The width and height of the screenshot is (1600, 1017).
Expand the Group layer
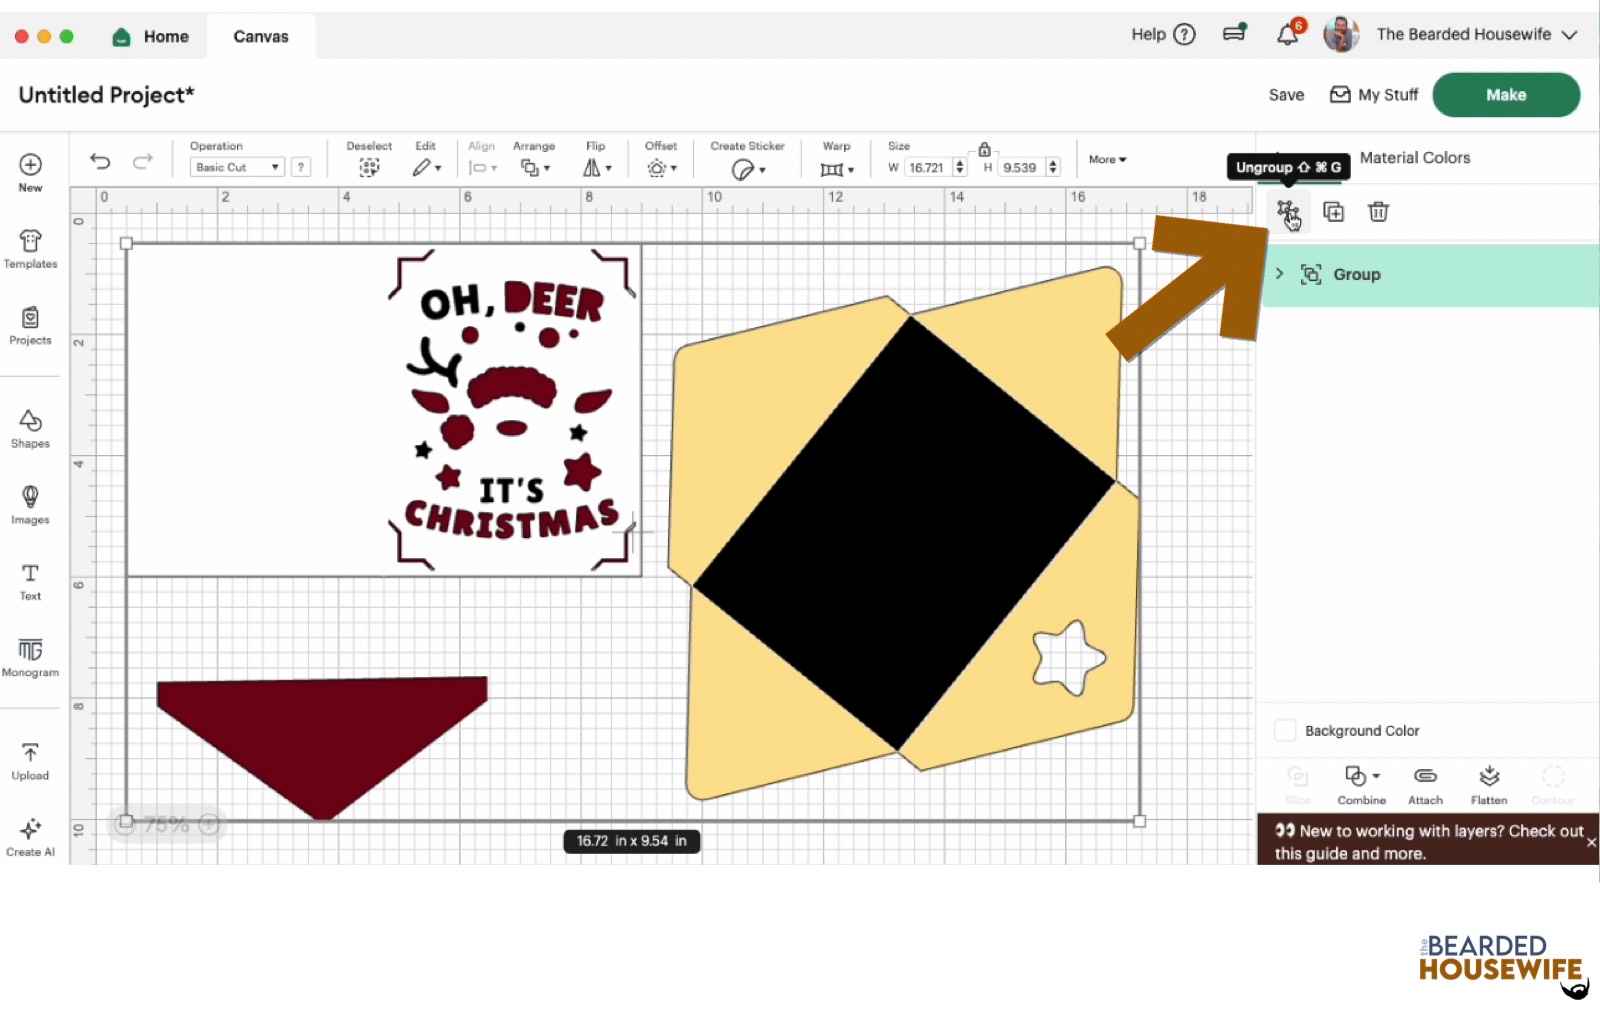point(1279,273)
